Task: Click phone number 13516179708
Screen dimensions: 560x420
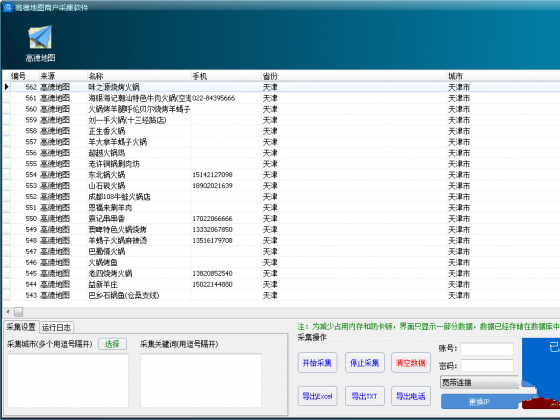Action: pyautogui.click(x=212, y=241)
